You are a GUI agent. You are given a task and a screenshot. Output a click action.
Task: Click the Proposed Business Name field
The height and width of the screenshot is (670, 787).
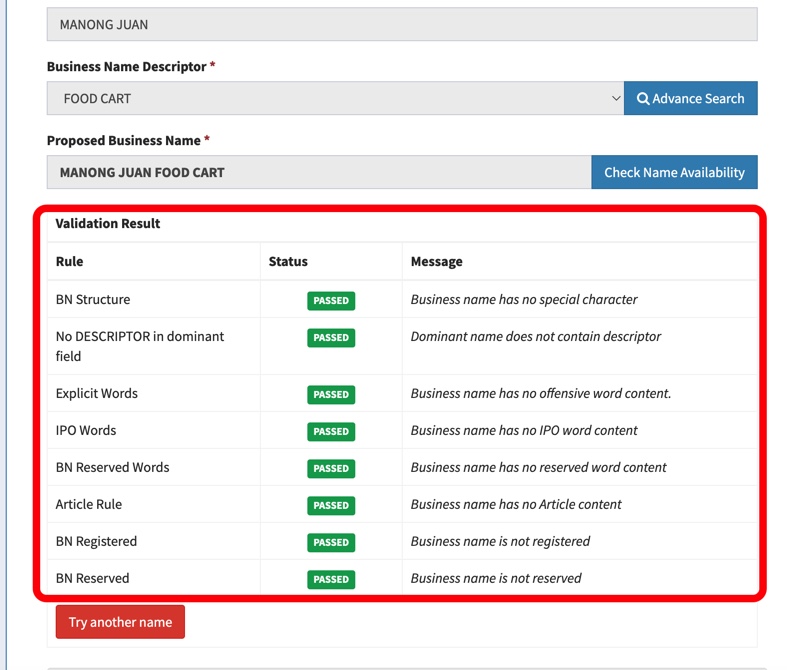coord(318,172)
